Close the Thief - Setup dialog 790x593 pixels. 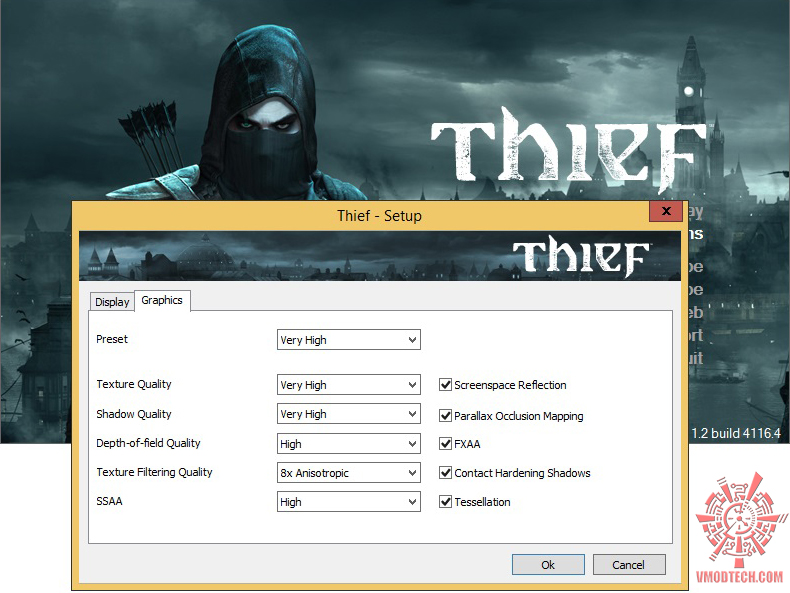666,211
